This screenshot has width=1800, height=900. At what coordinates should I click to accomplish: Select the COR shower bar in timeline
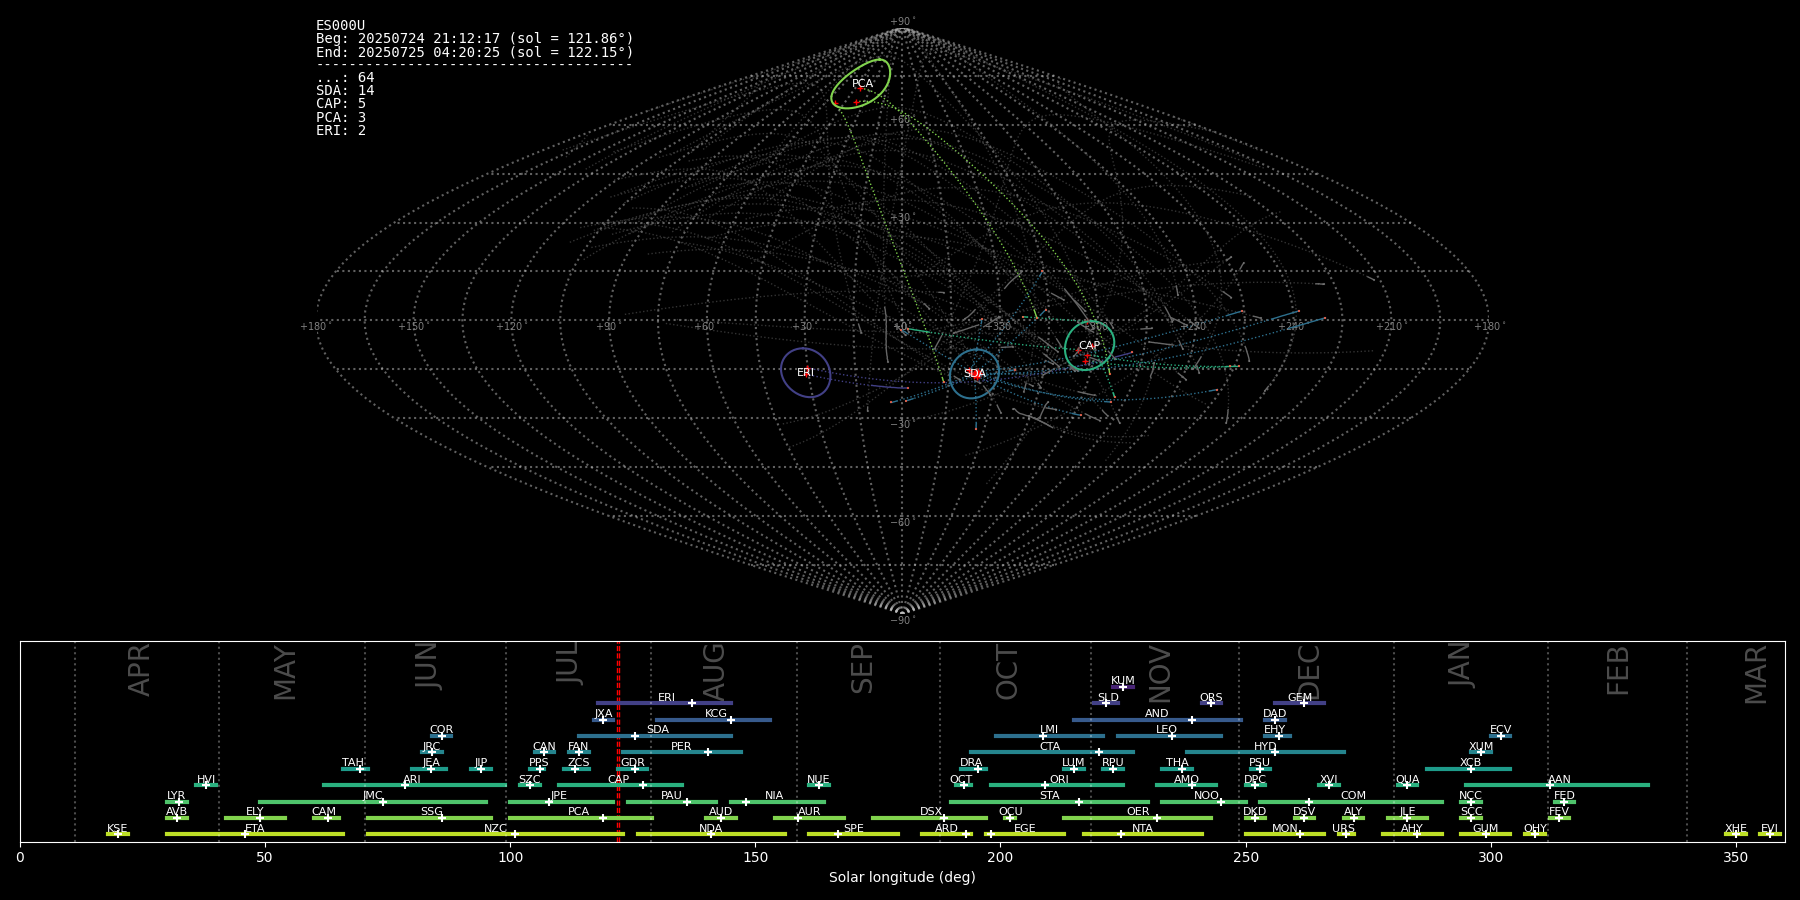pos(441,736)
